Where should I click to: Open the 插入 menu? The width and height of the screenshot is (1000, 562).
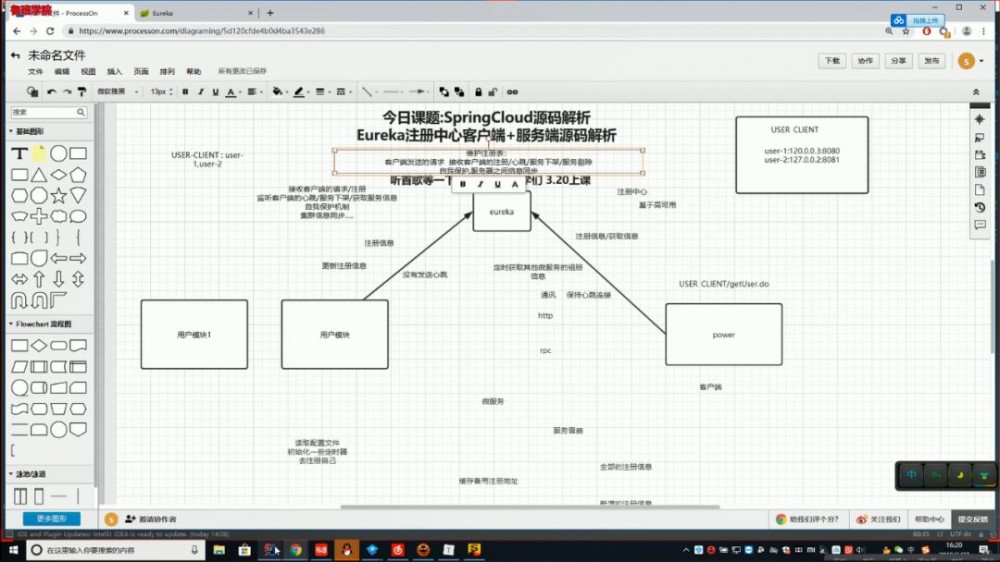115,71
